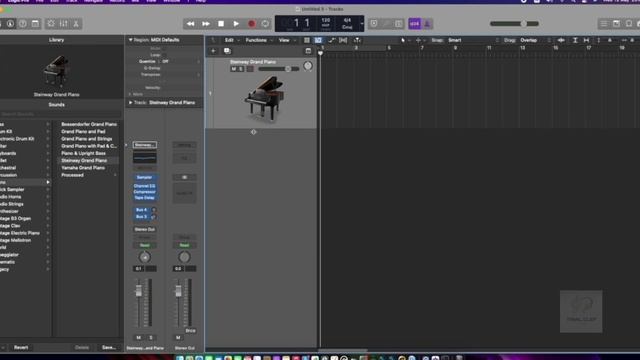
Task: Click the tempo value 120 in the LCD
Action: pyautogui.click(x=326, y=20)
